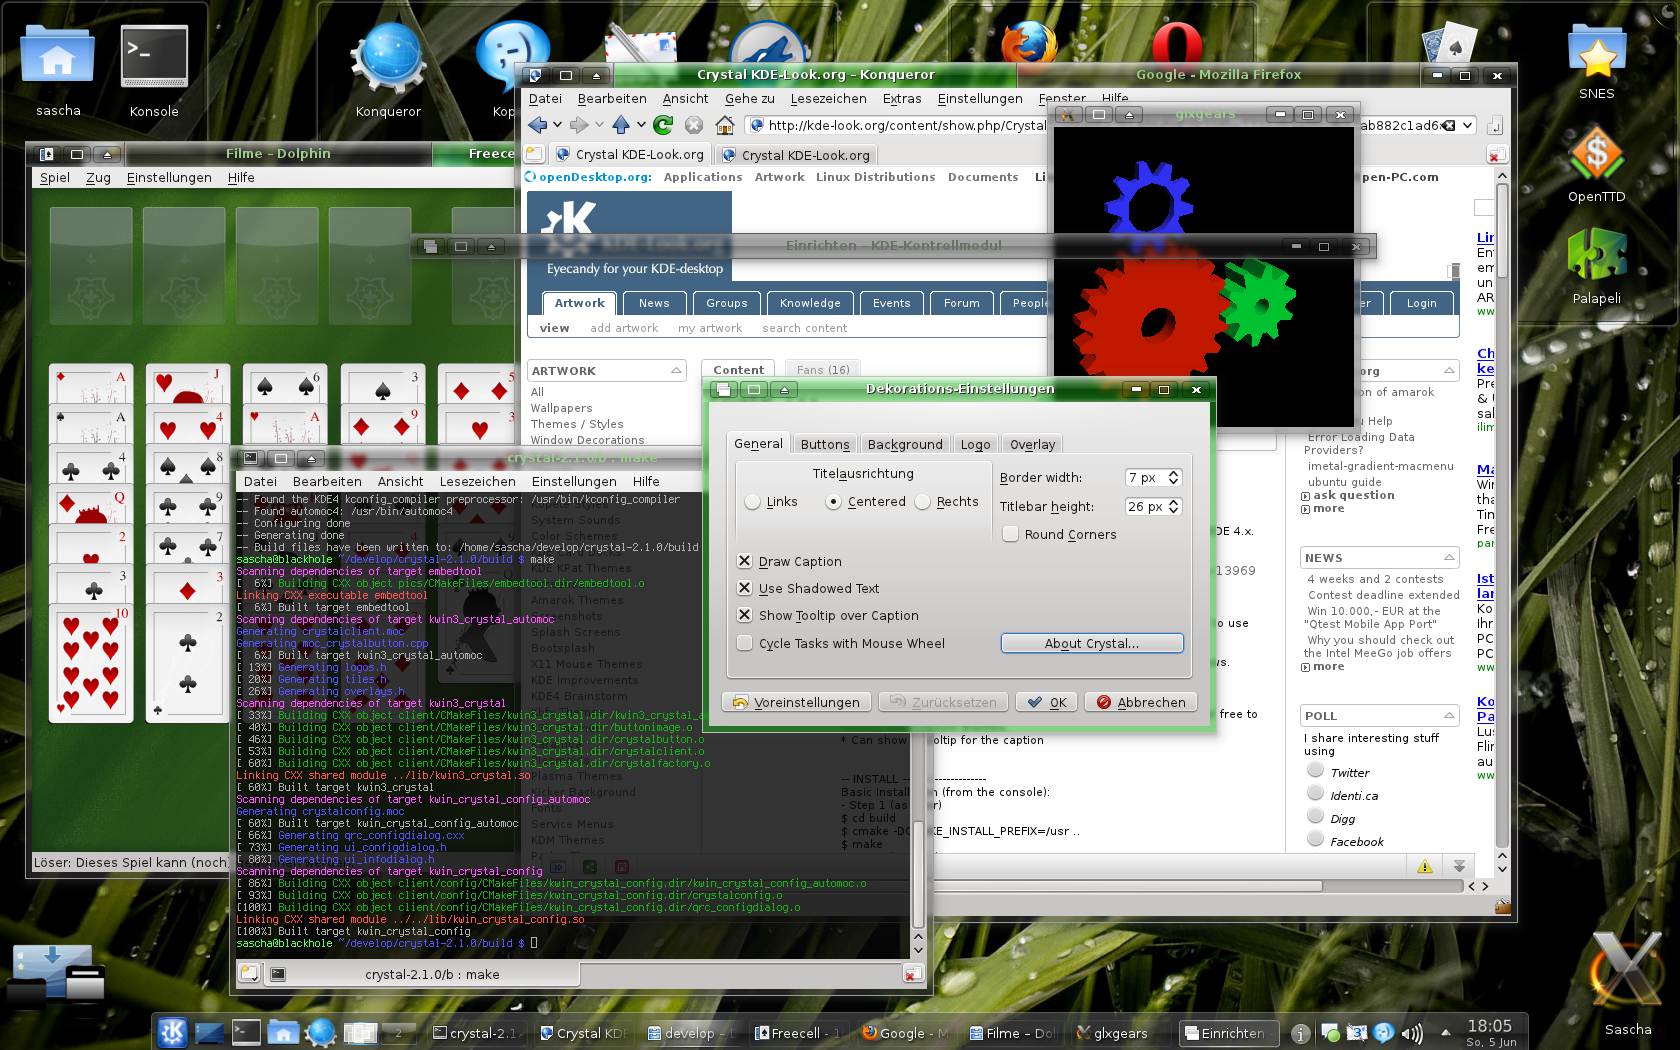This screenshot has height=1050, width=1680.
Task: Click the Firefox icon on the desktop
Action: tap(1028, 45)
